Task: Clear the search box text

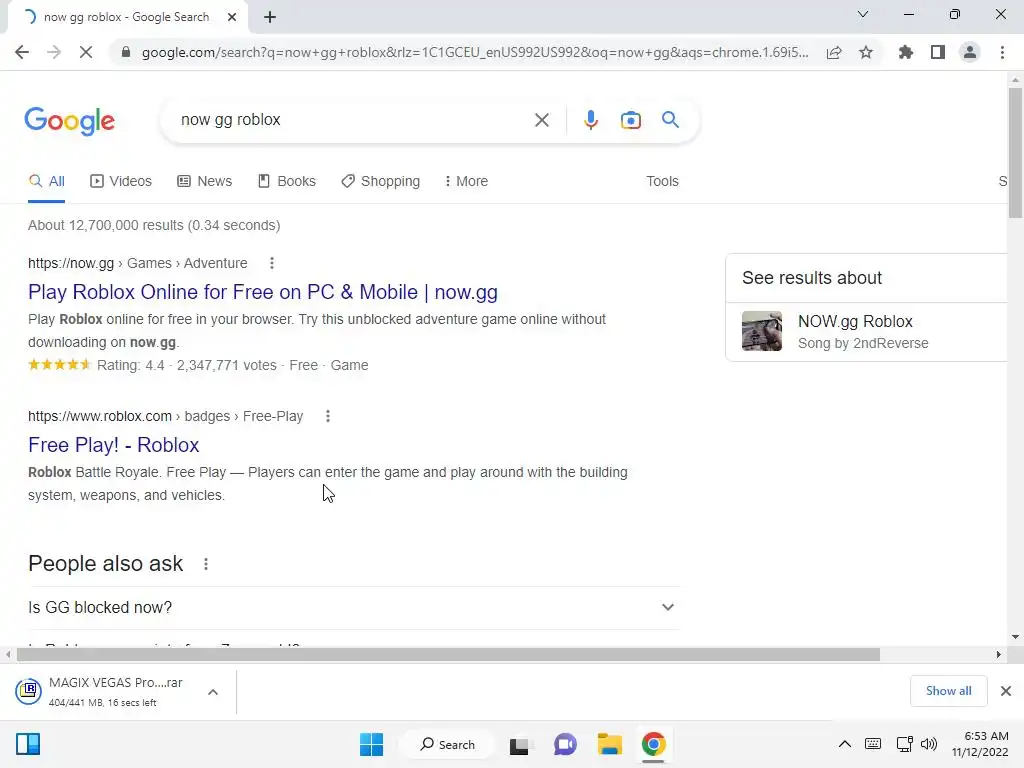Action: pos(541,120)
